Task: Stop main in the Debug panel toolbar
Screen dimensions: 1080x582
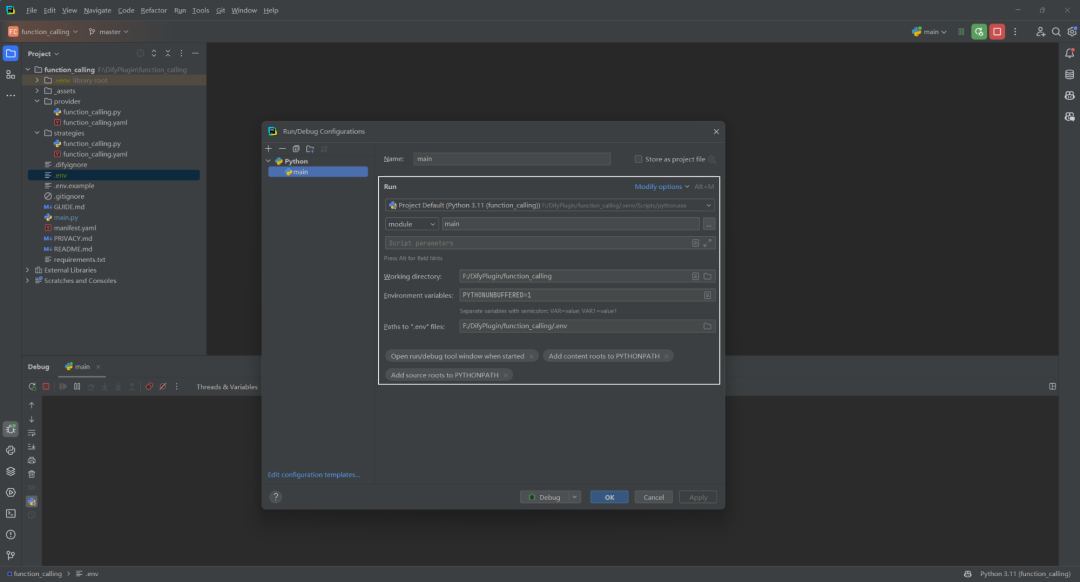Action: tap(46, 387)
